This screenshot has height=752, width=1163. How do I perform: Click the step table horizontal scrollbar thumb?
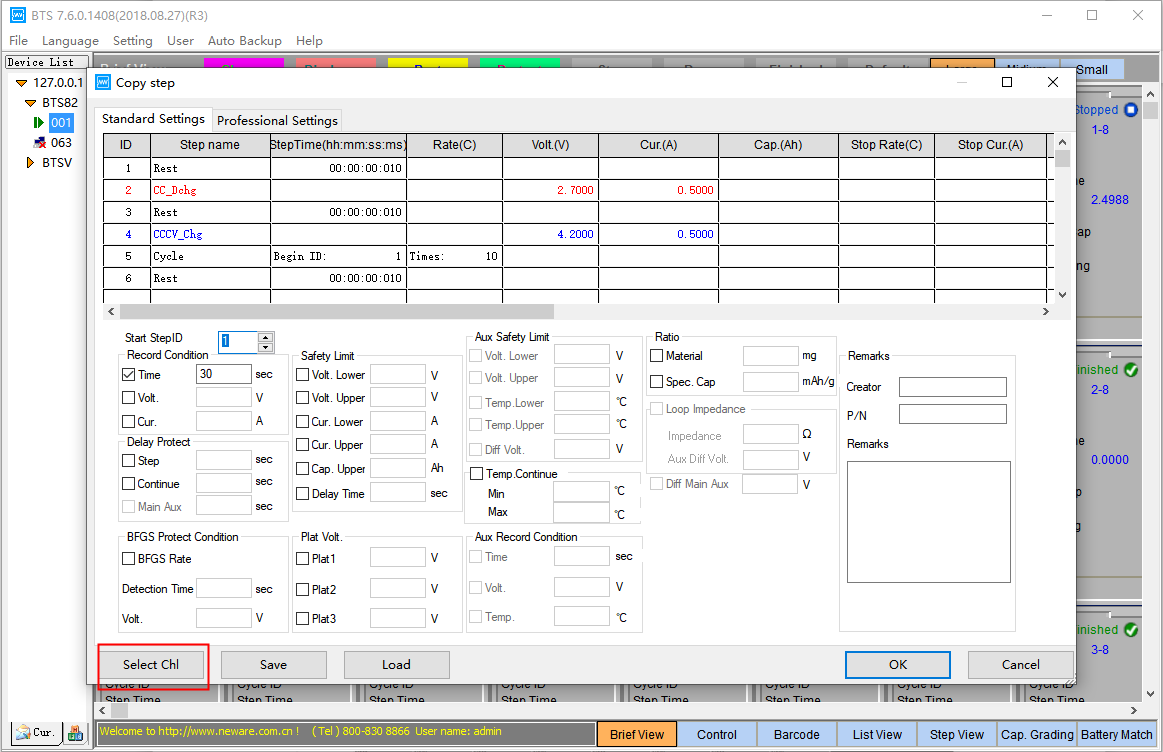click(337, 311)
